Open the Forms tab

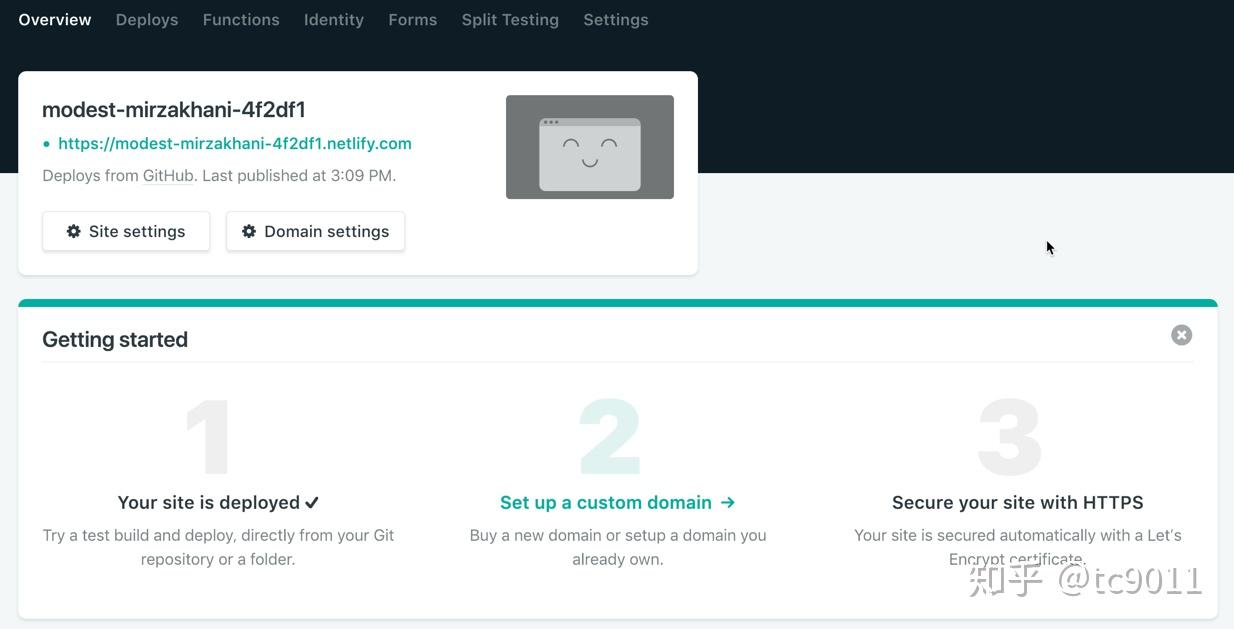click(x=412, y=20)
